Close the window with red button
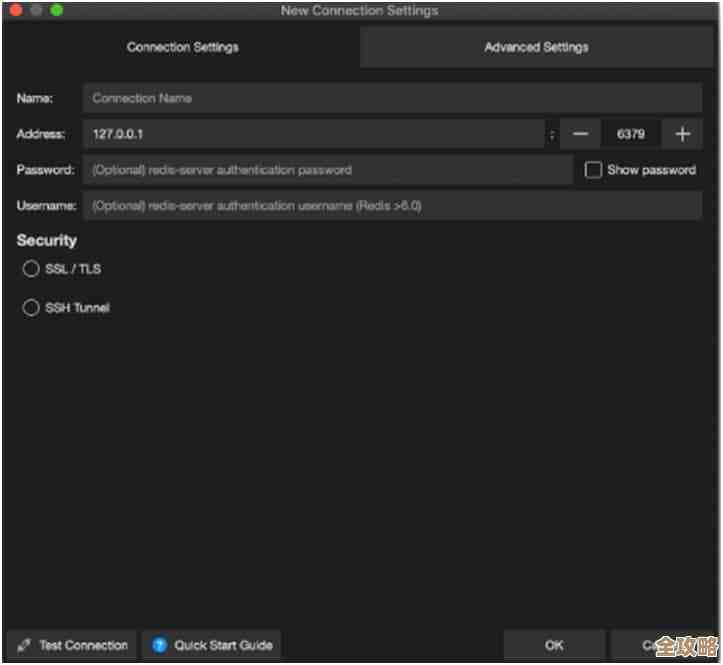The width and height of the screenshot is (723, 665). (x=16, y=10)
